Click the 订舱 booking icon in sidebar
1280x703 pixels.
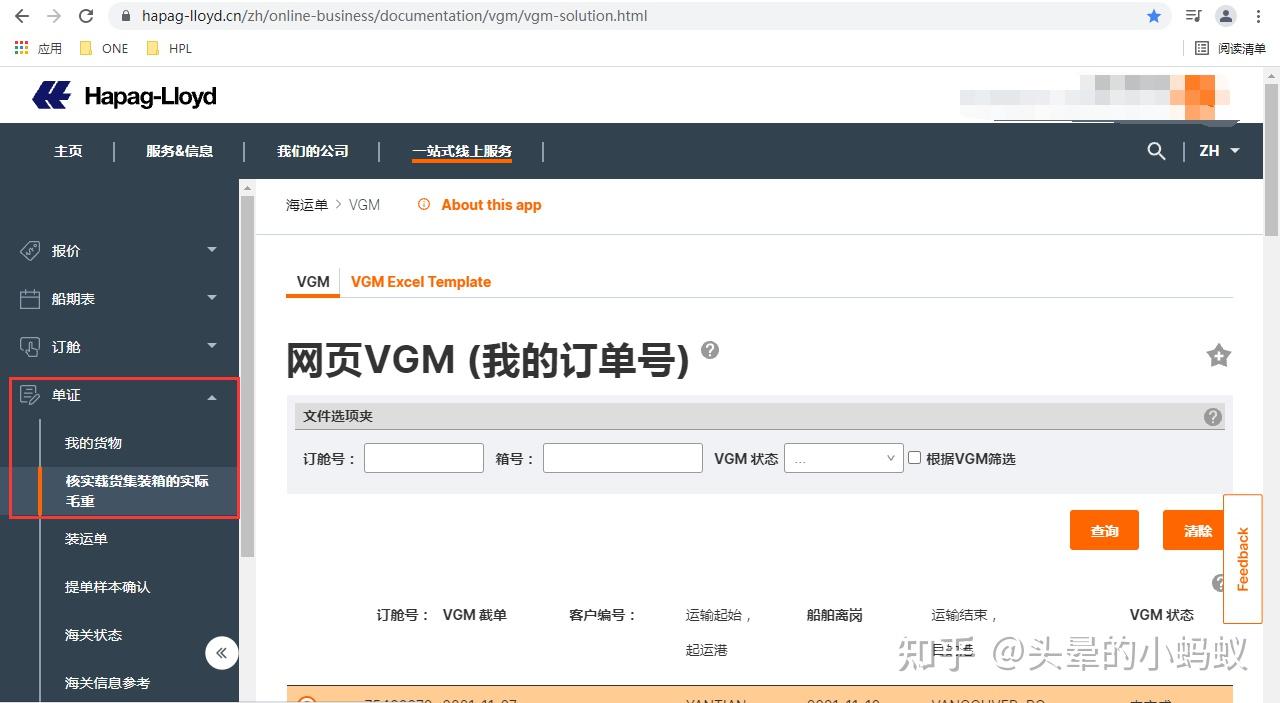pos(31,346)
